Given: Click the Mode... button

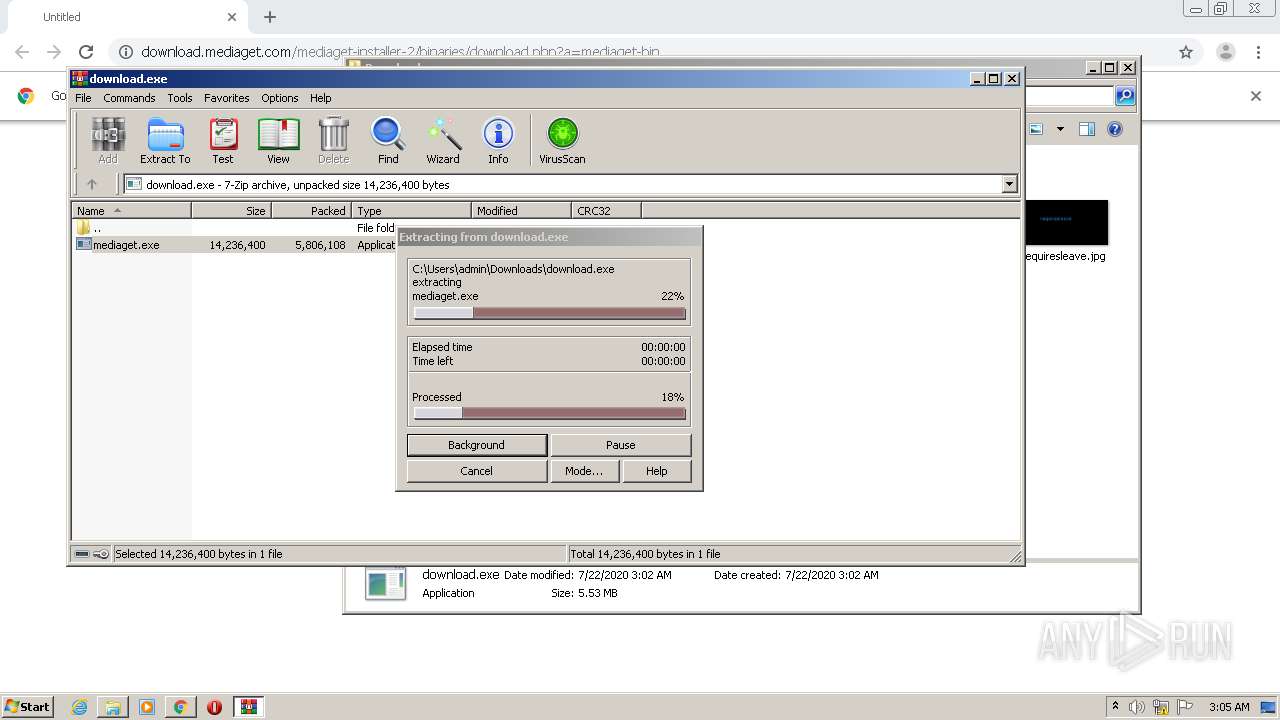Looking at the screenshot, I should [x=584, y=471].
